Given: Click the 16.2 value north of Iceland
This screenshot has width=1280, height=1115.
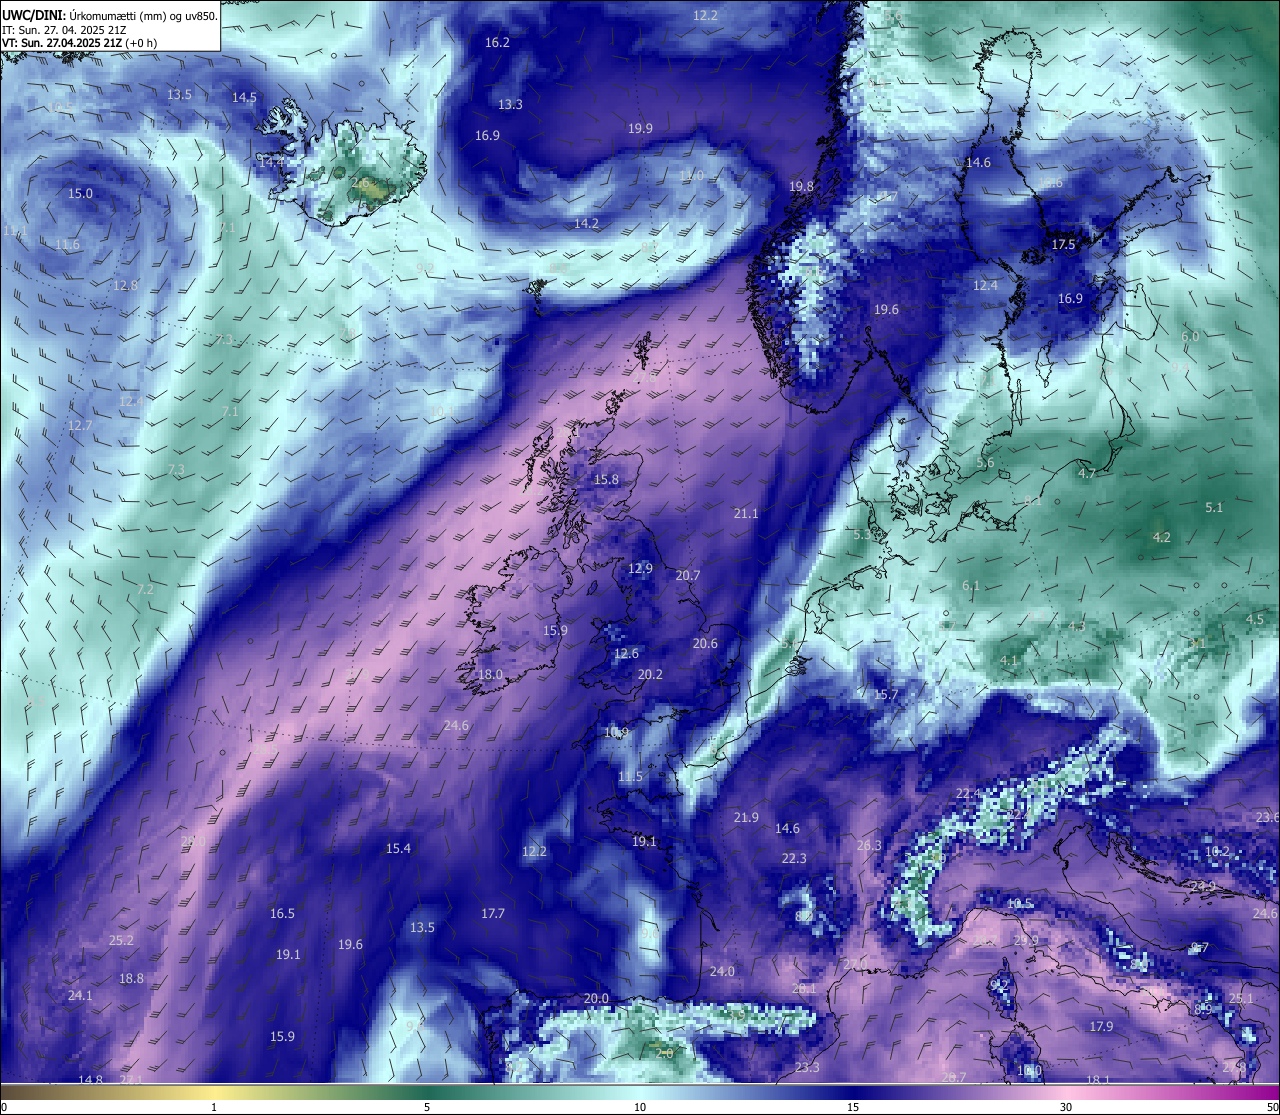Looking at the screenshot, I should (497, 43).
